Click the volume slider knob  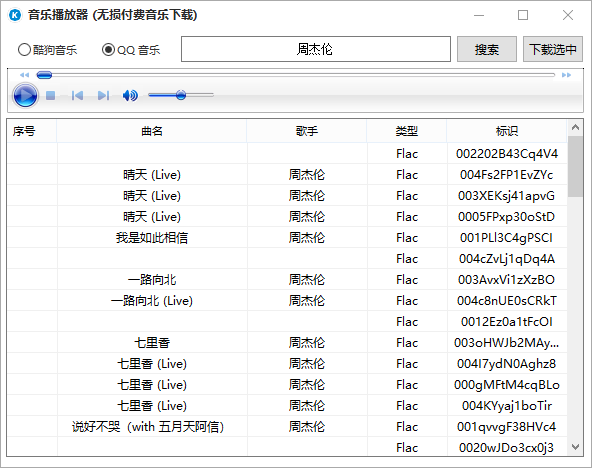[x=181, y=95]
